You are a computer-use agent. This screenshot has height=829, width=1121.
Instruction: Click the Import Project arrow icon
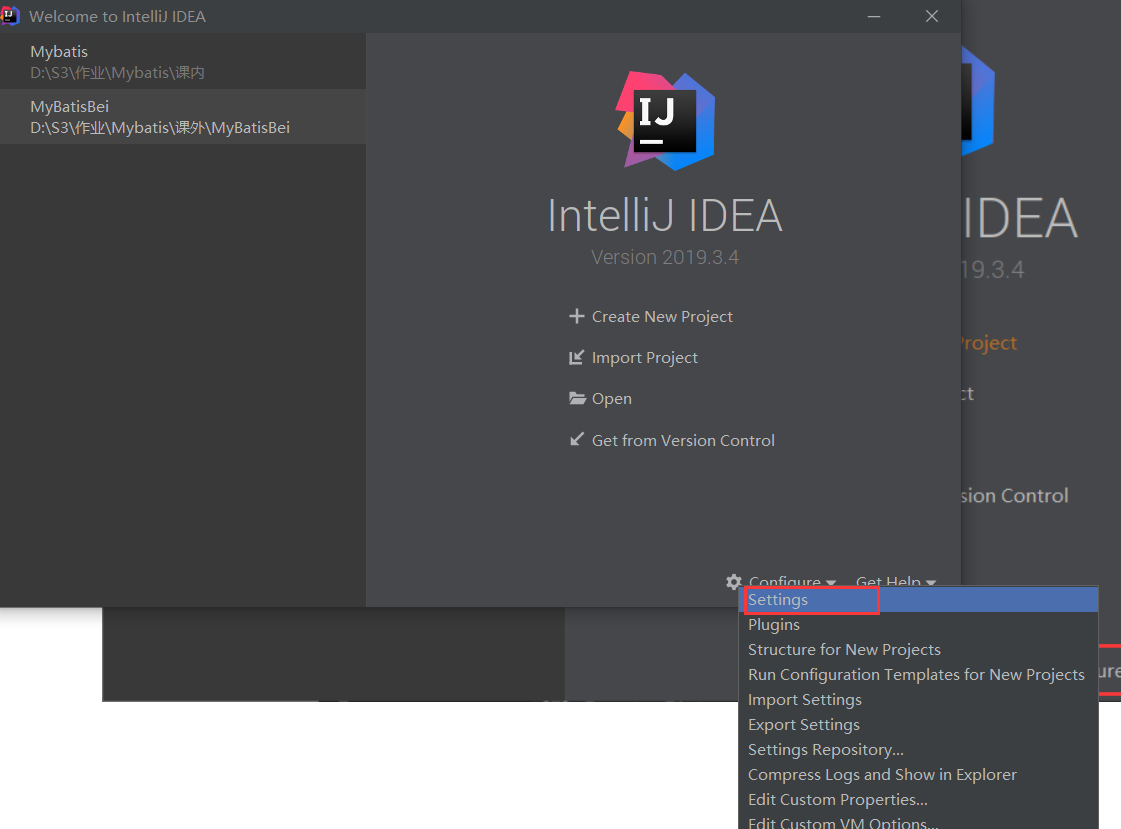[576, 357]
